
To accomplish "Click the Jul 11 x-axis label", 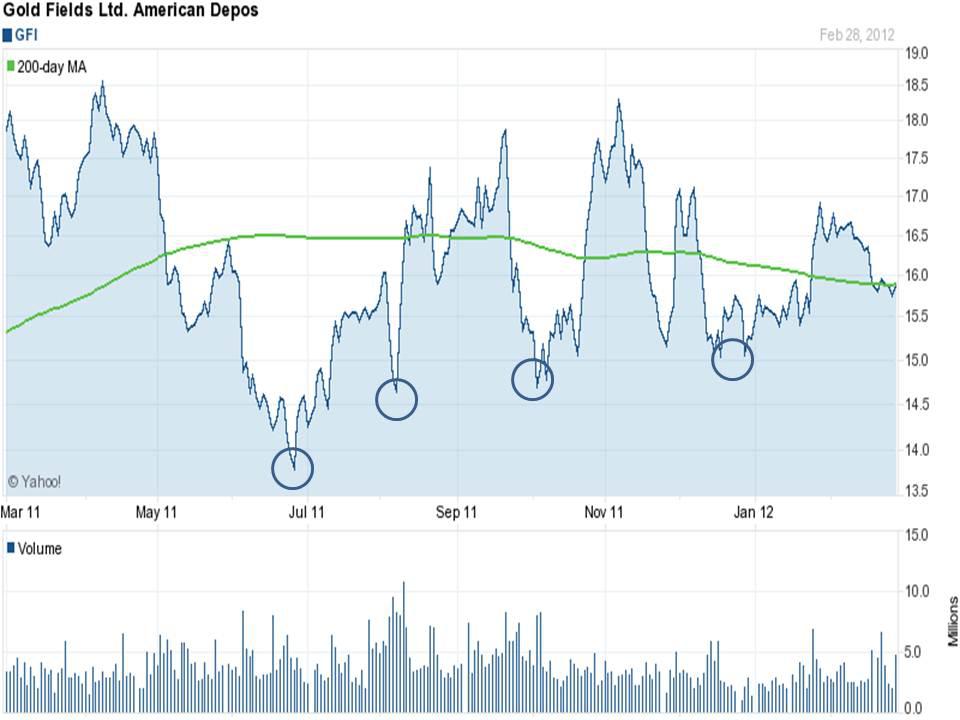I will (x=306, y=512).
